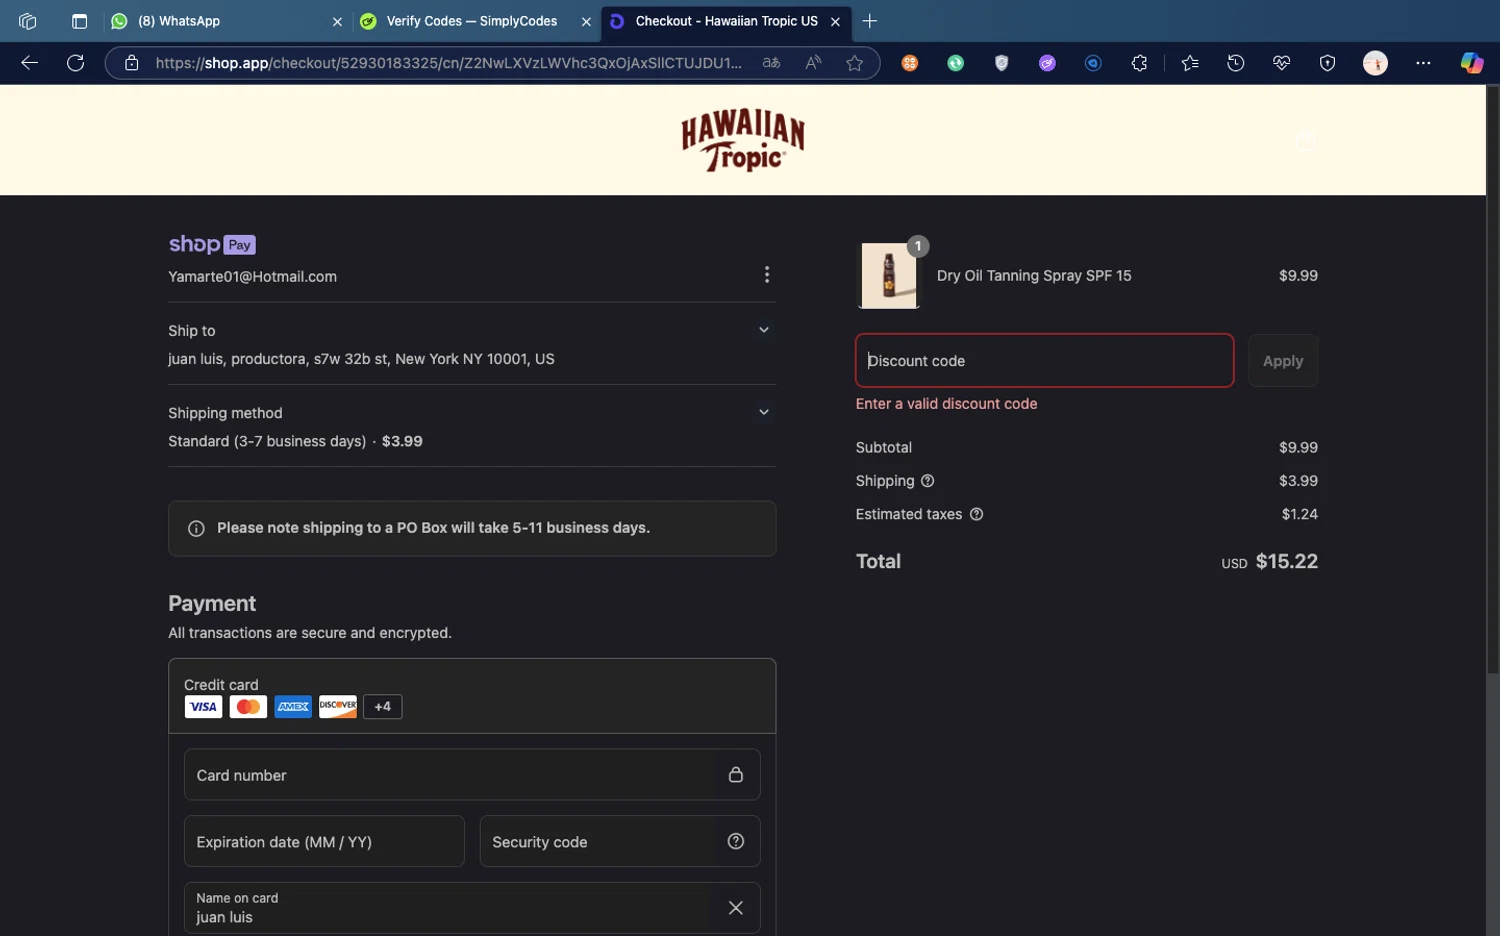1500x936 pixels.
Task: View site information via the lock icon
Action: click(x=131, y=63)
